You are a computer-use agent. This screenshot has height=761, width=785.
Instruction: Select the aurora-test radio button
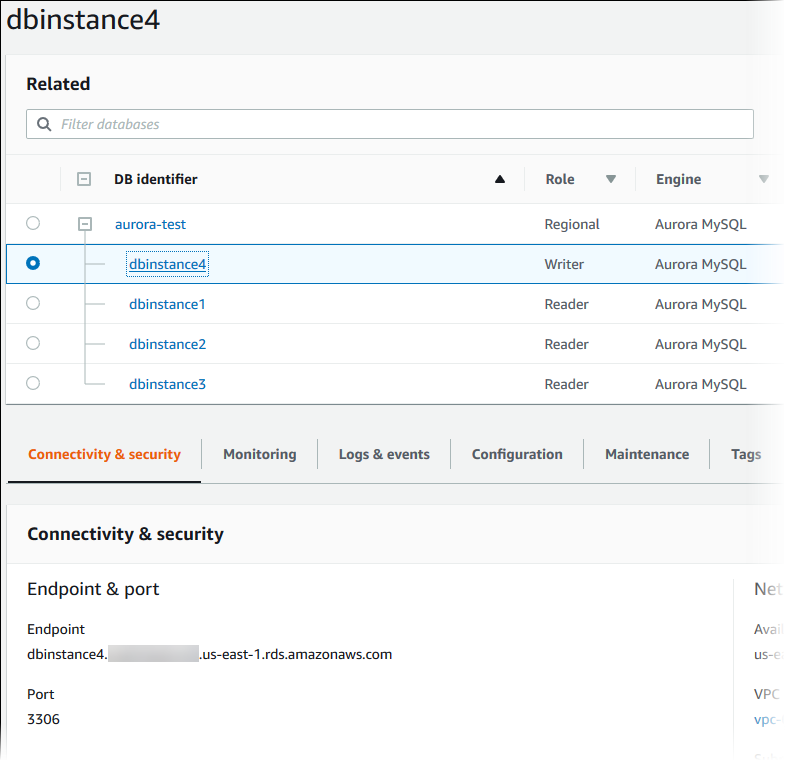pyautogui.click(x=33, y=224)
